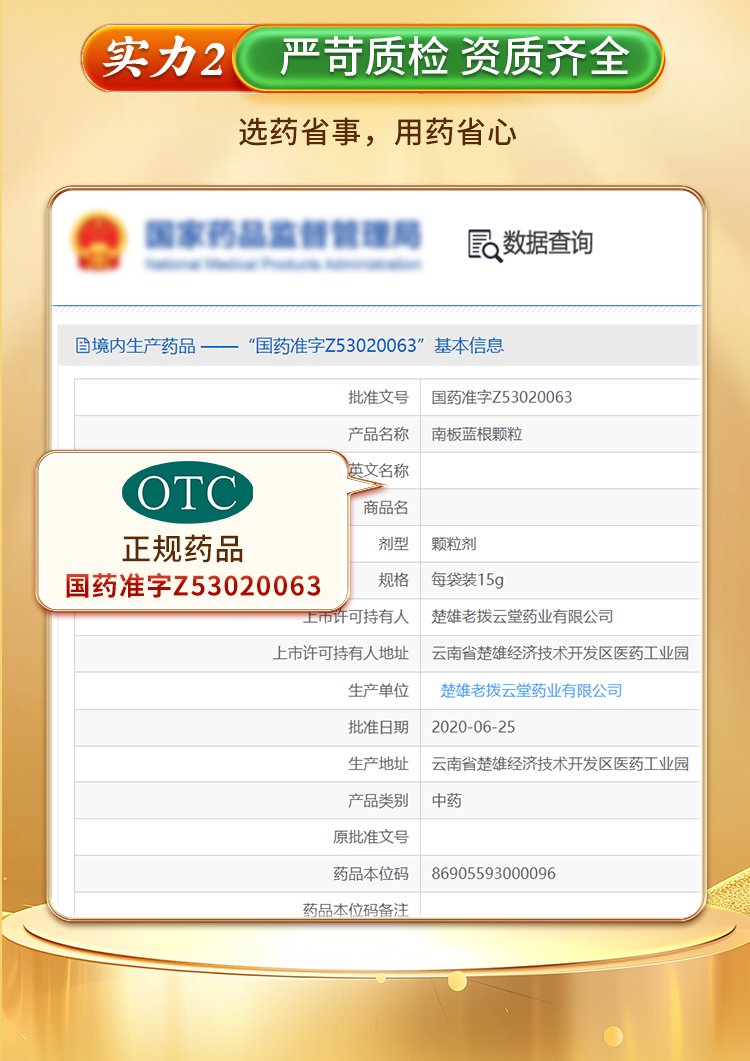
Task: Select the 国药准字Z53020063 table value
Action: tap(502, 397)
